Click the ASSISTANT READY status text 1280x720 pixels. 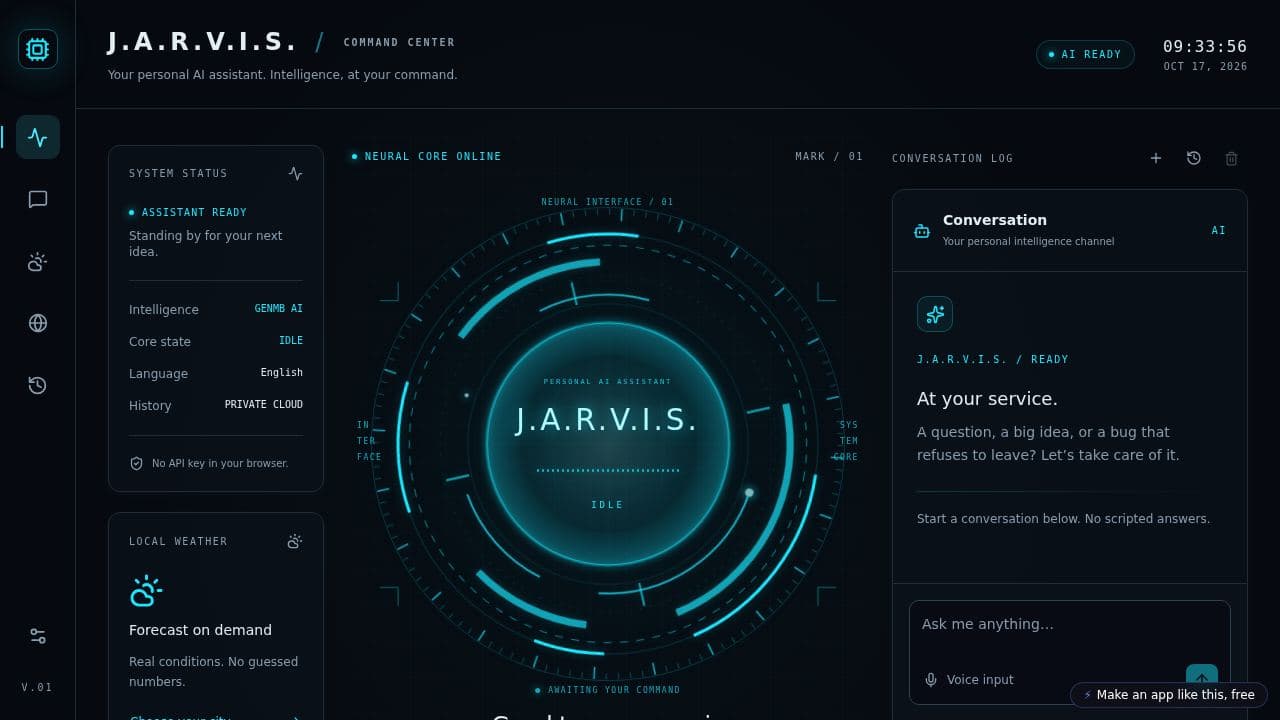pos(194,212)
